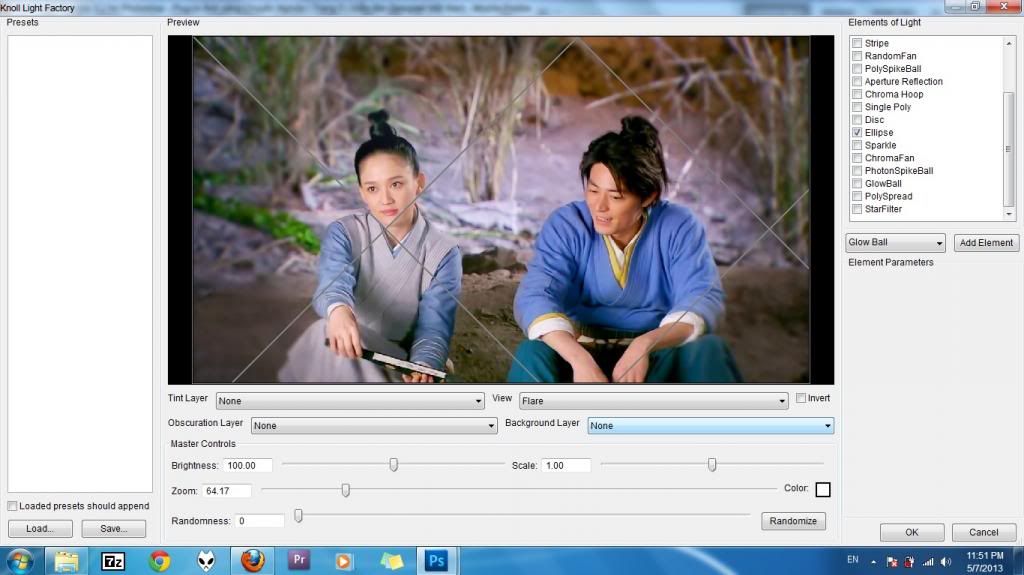Toggle the Invert checkbox
This screenshot has height=575, width=1024.
[x=801, y=398]
